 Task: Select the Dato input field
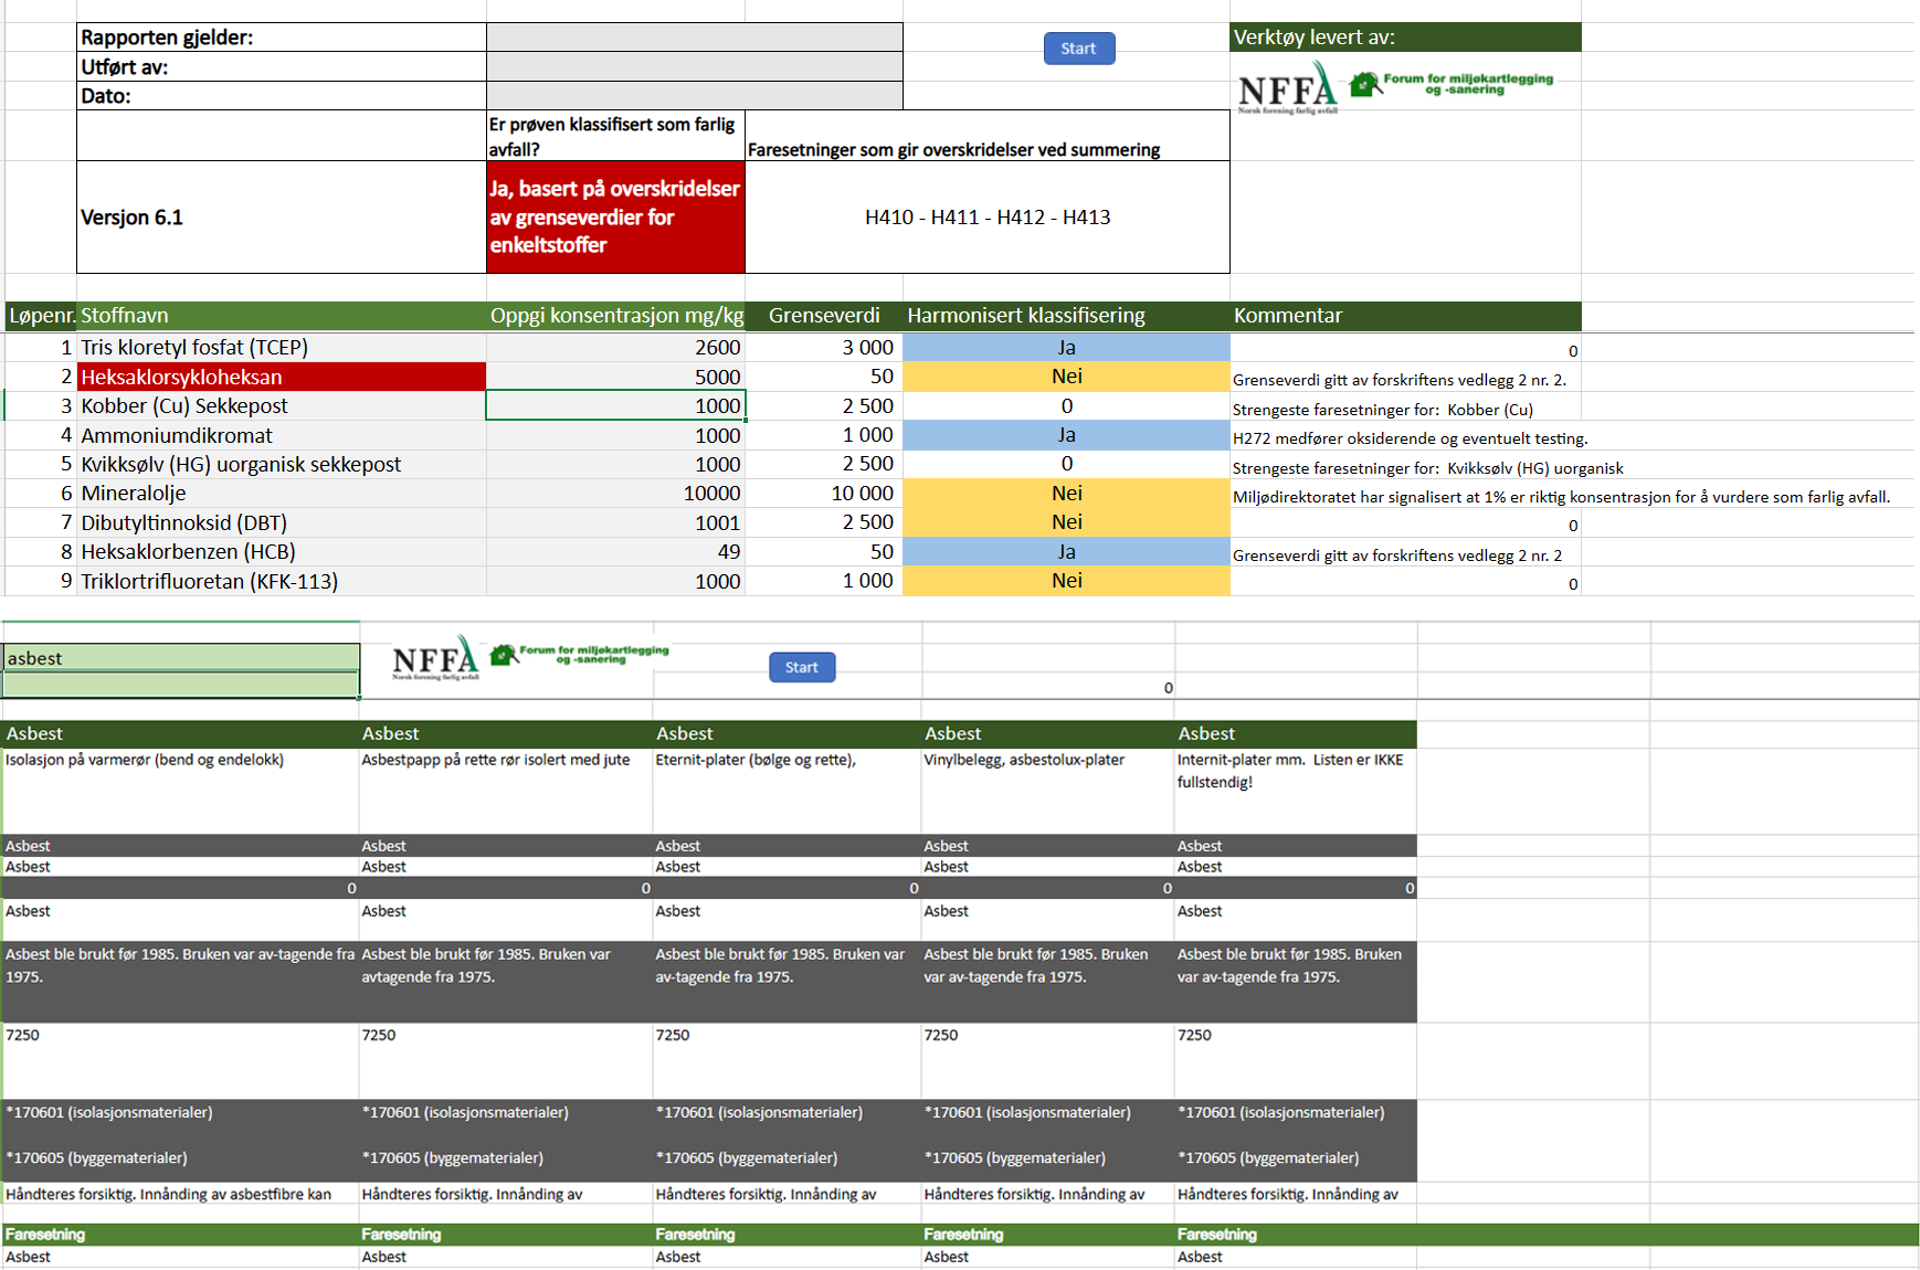(694, 96)
